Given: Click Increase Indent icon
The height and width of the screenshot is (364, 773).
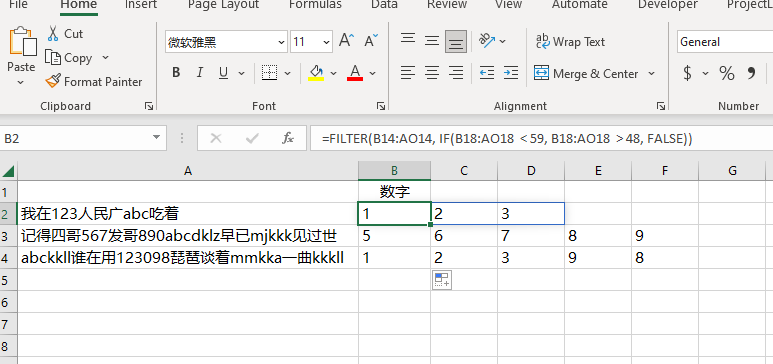Looking at the screenshot, I should [x=511, y=73].
